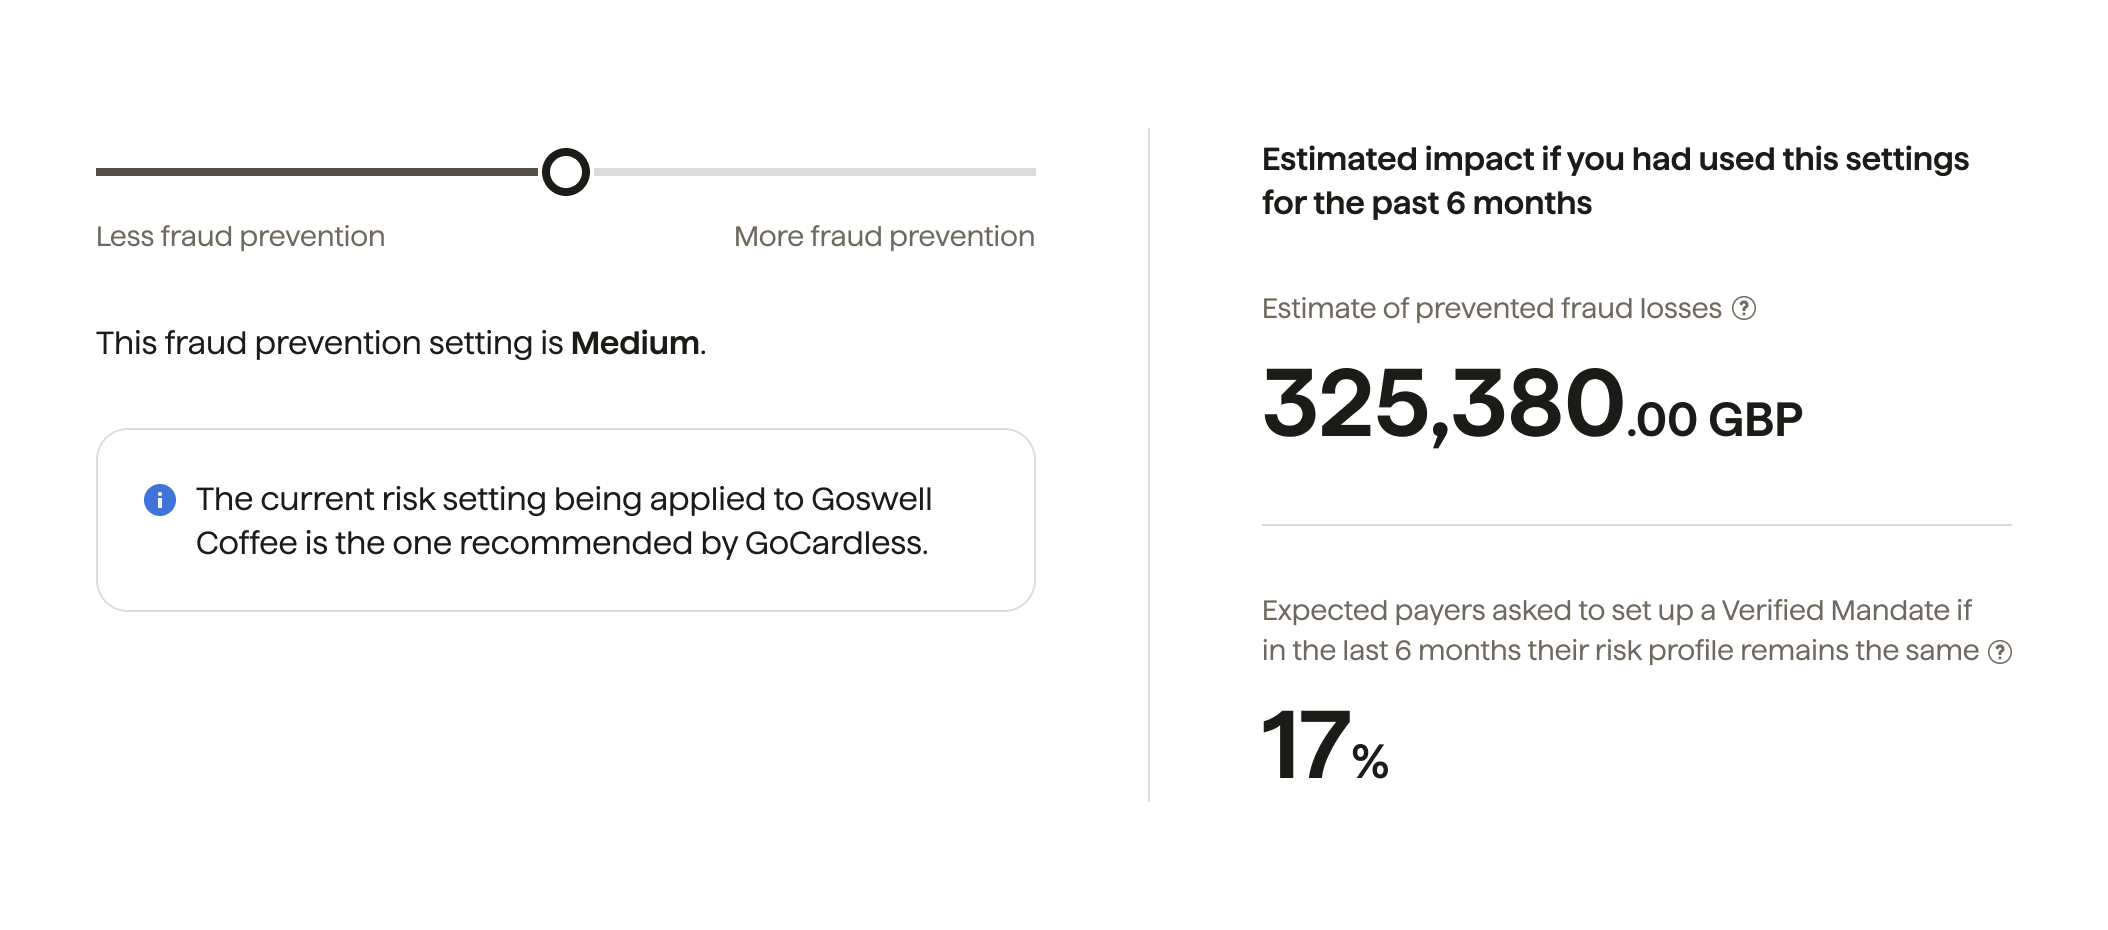Viewport: 2108px width, 930px height.
Task: Click the 17% expected payers figure
Action: pyautogui.click(x=1306, y=746)
